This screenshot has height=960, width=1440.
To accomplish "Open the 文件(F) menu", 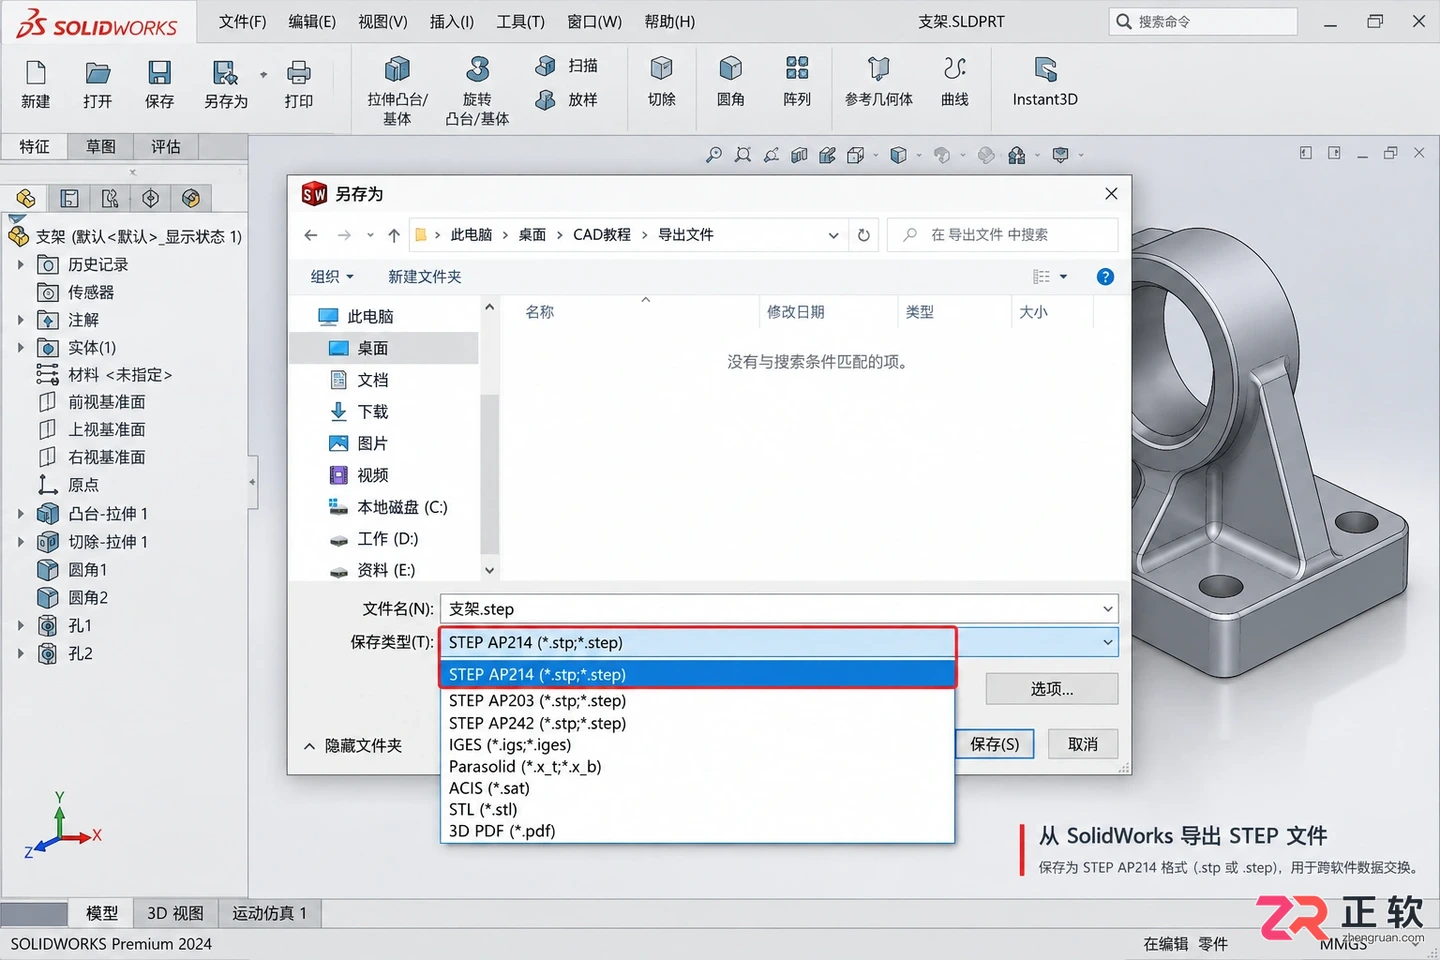I will click(x=242, y=22).
